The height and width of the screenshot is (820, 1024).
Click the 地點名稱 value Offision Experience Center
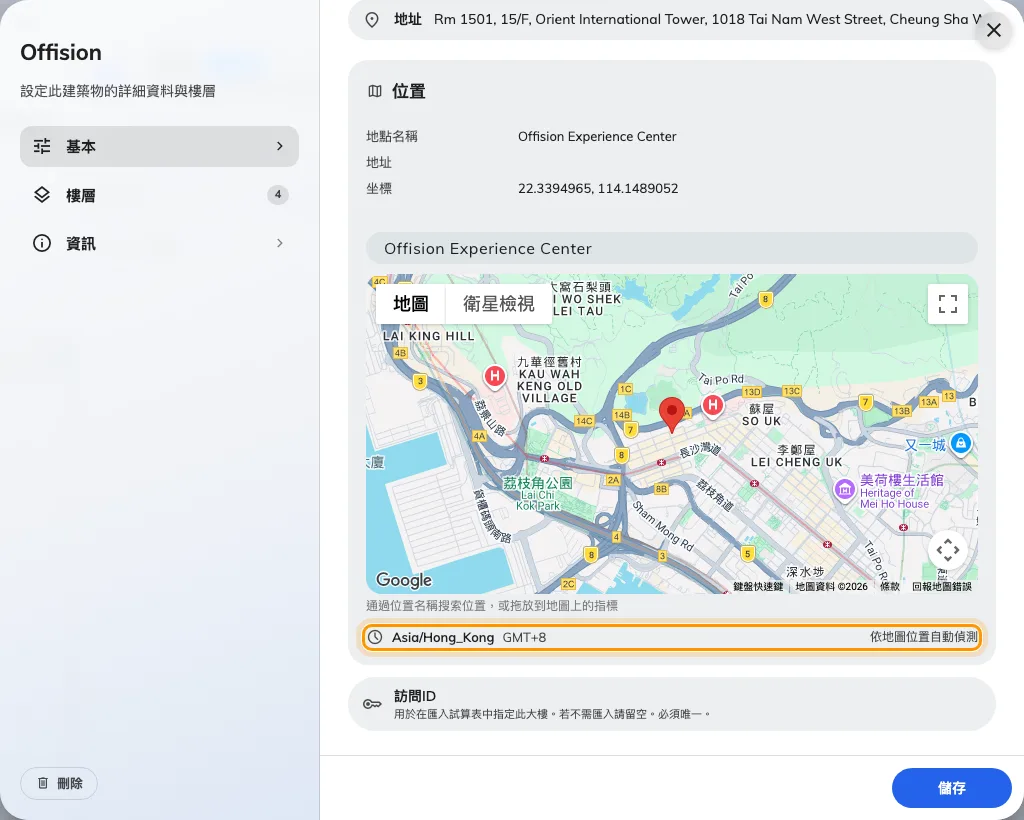pyautogui.click(x=597, y=136)
